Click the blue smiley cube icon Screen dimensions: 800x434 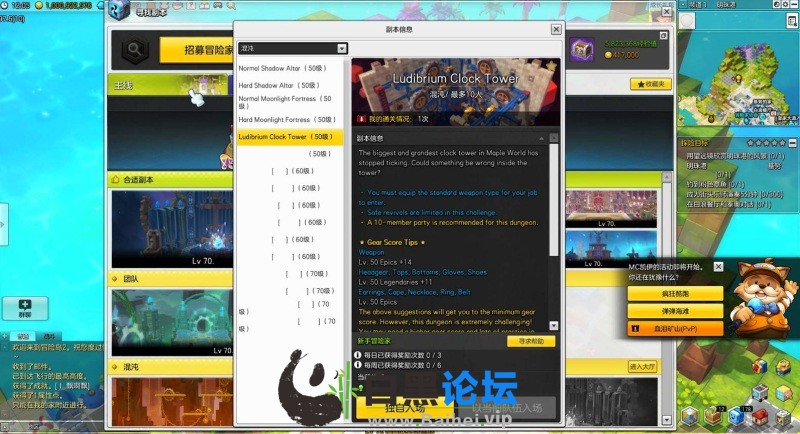point(736,416)
